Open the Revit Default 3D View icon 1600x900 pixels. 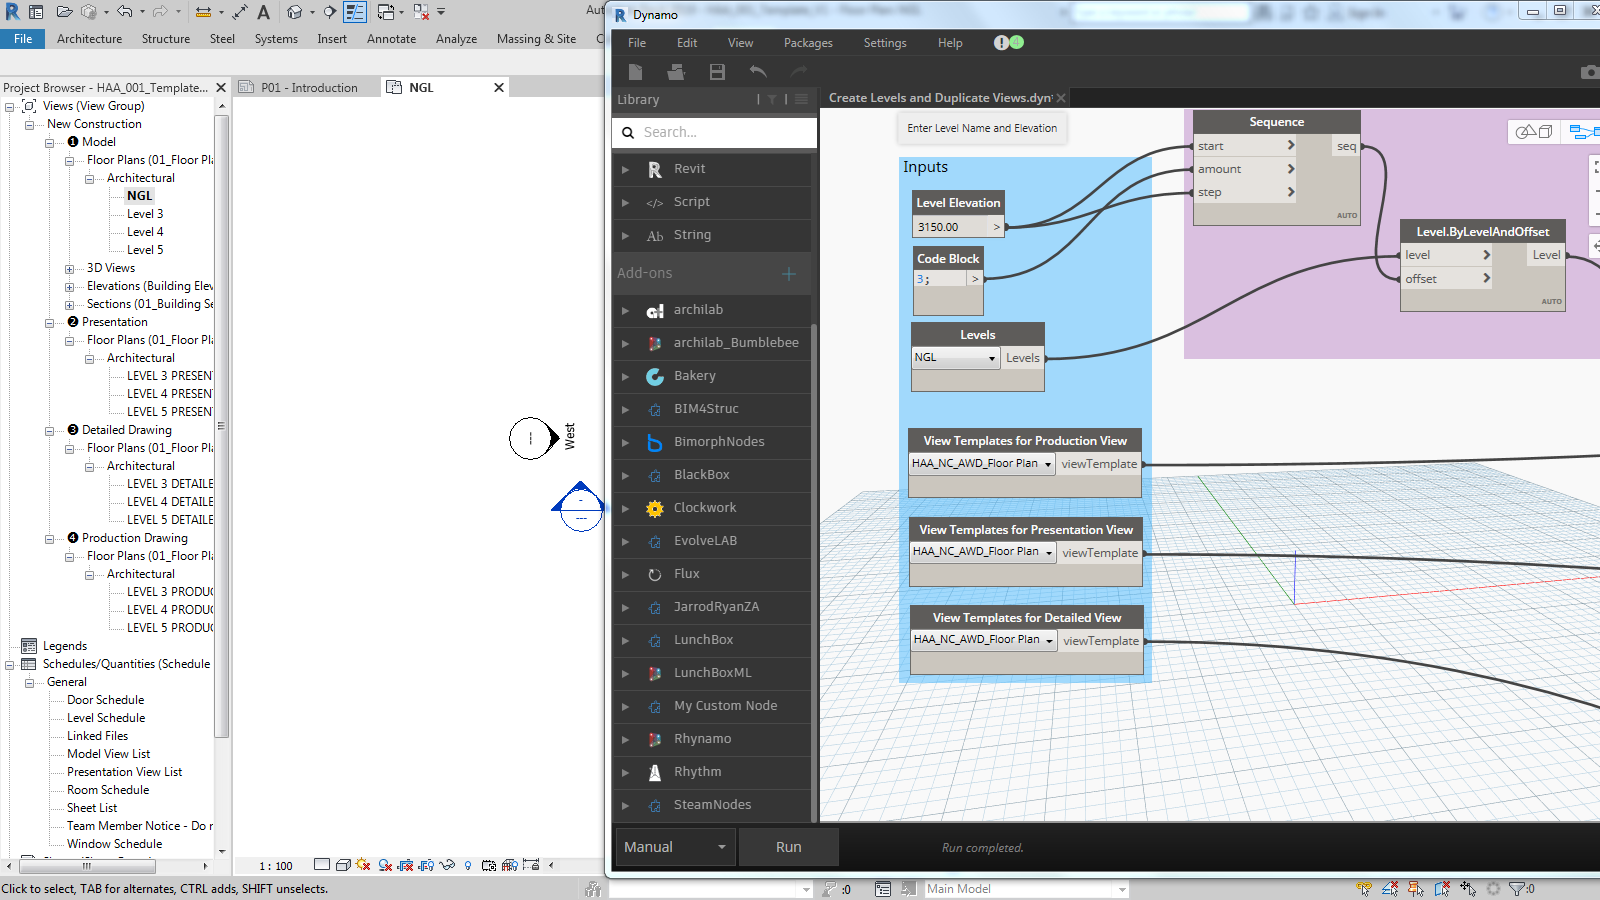tap(295, 12)
